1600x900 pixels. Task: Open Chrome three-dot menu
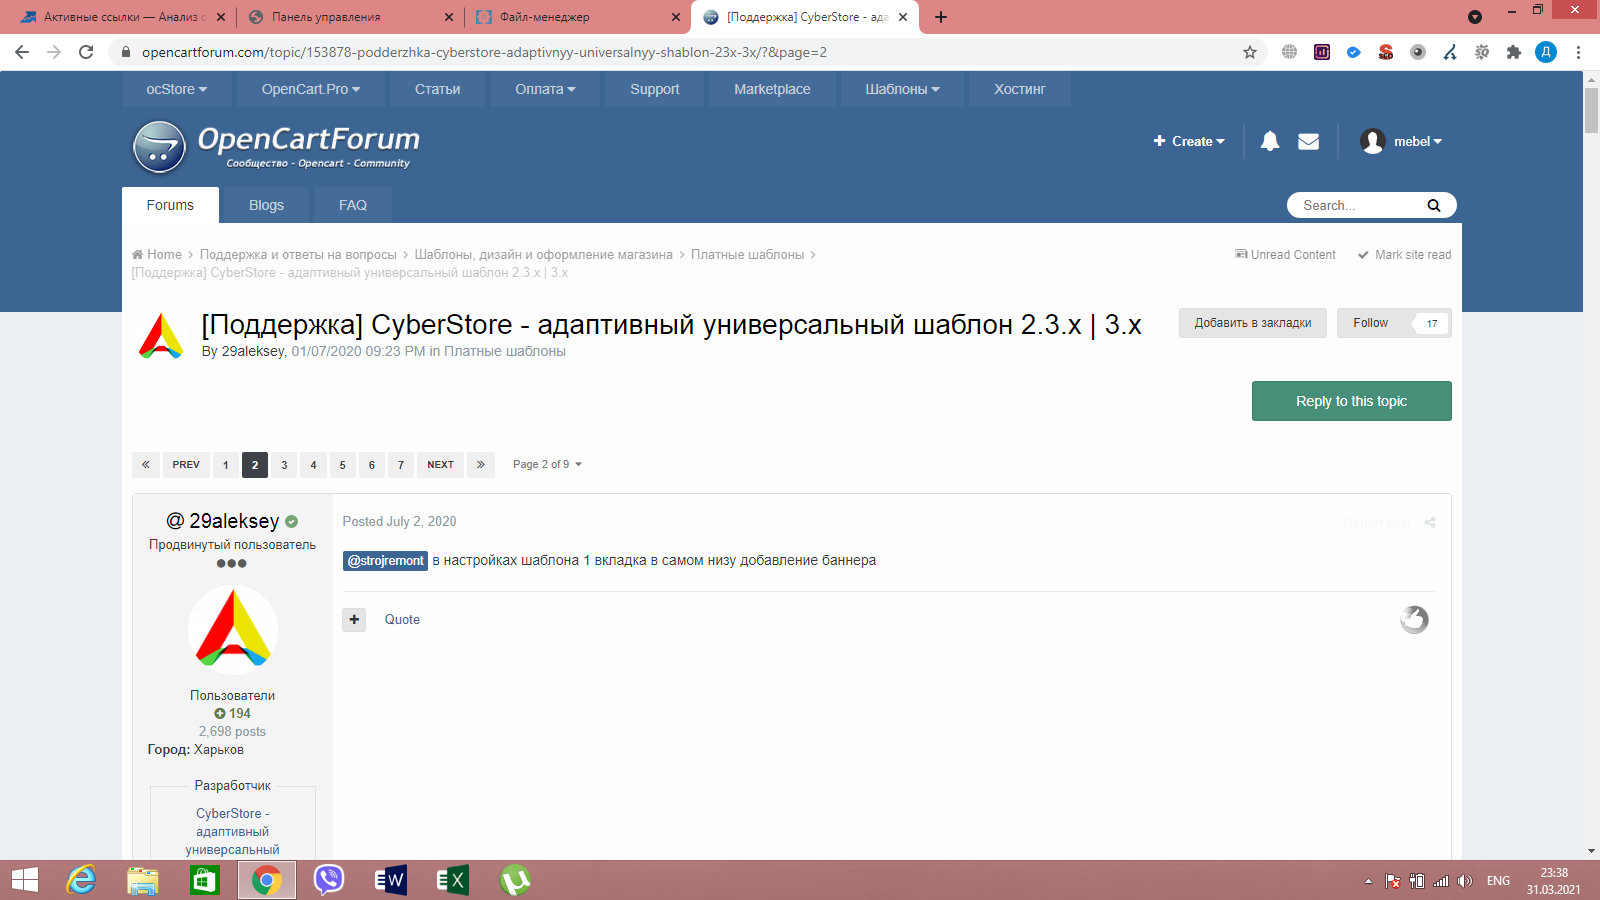click(1579, 52)
